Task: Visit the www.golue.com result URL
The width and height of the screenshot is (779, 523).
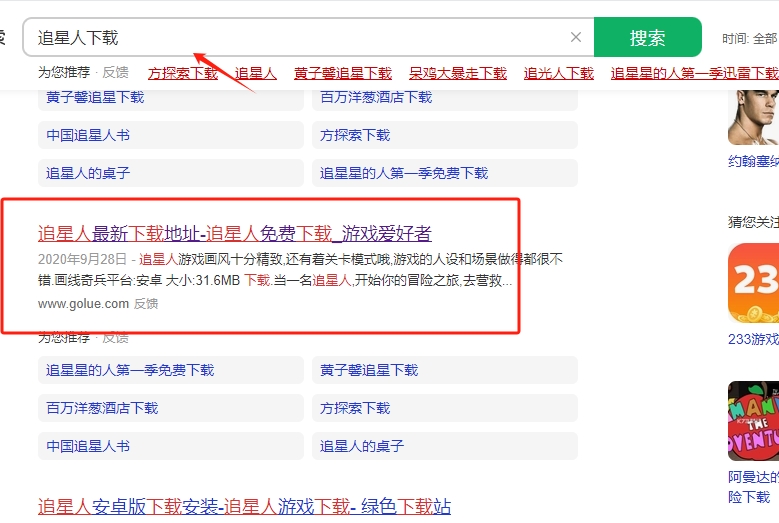Action: point(83,304)
